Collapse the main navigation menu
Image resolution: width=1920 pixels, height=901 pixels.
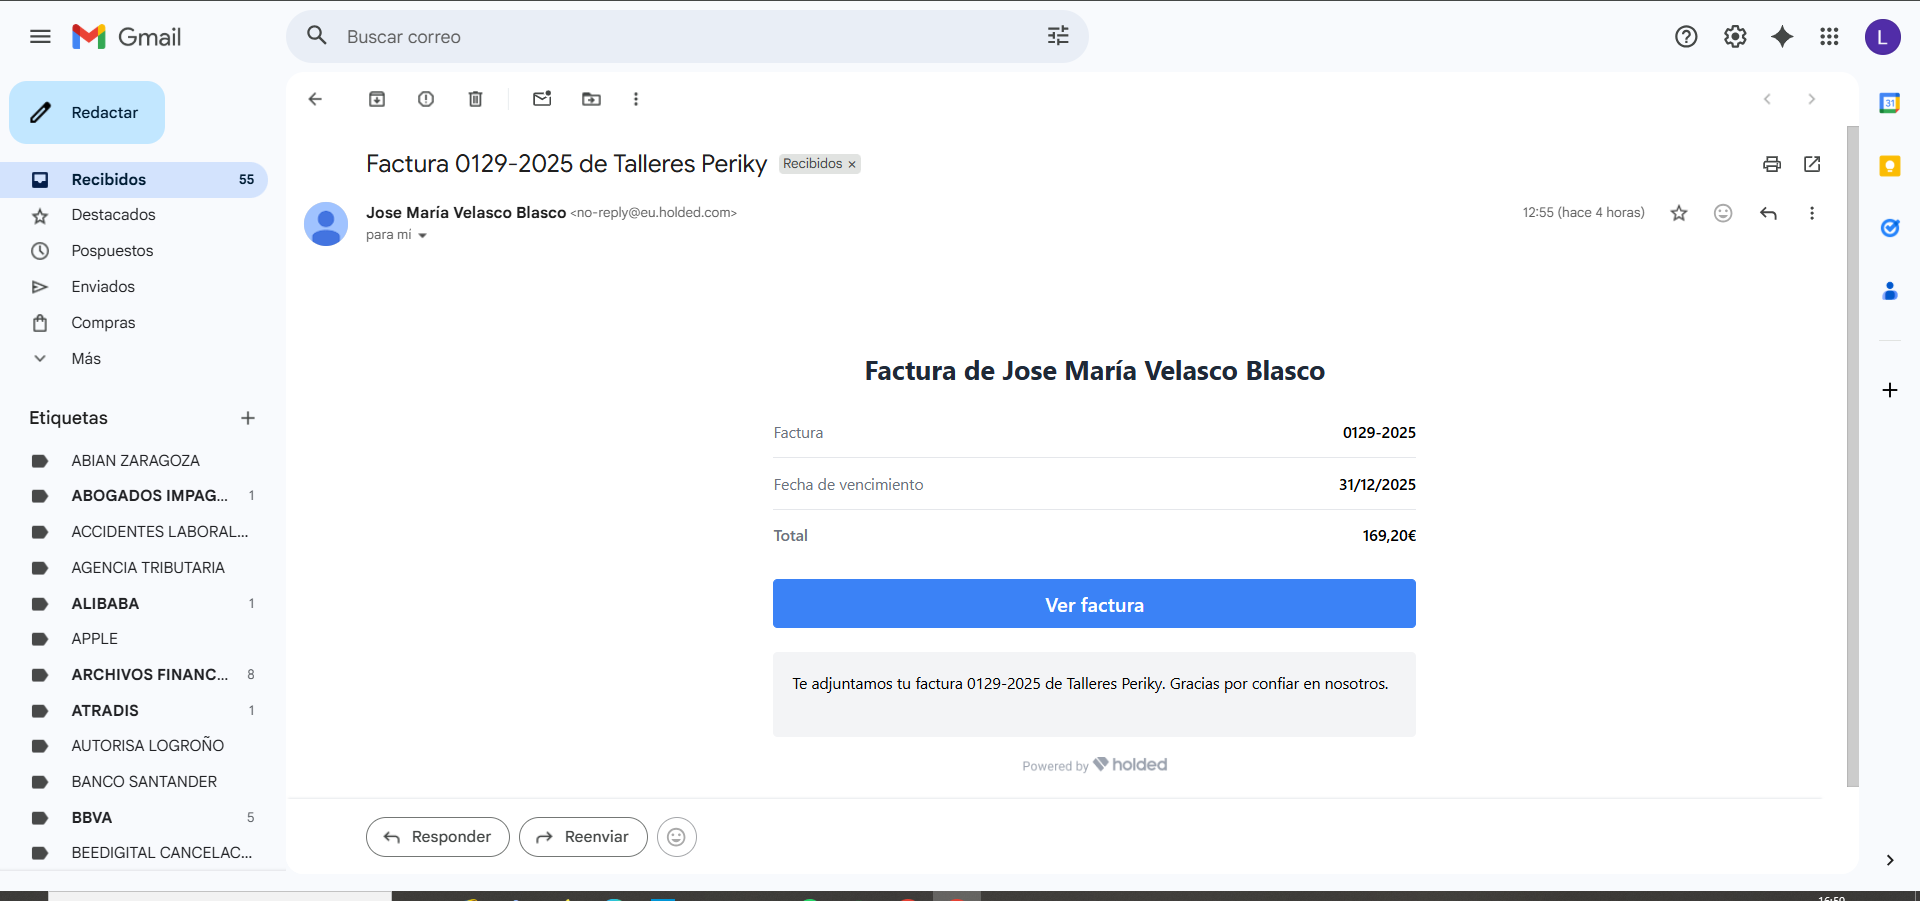click(40, 36)
